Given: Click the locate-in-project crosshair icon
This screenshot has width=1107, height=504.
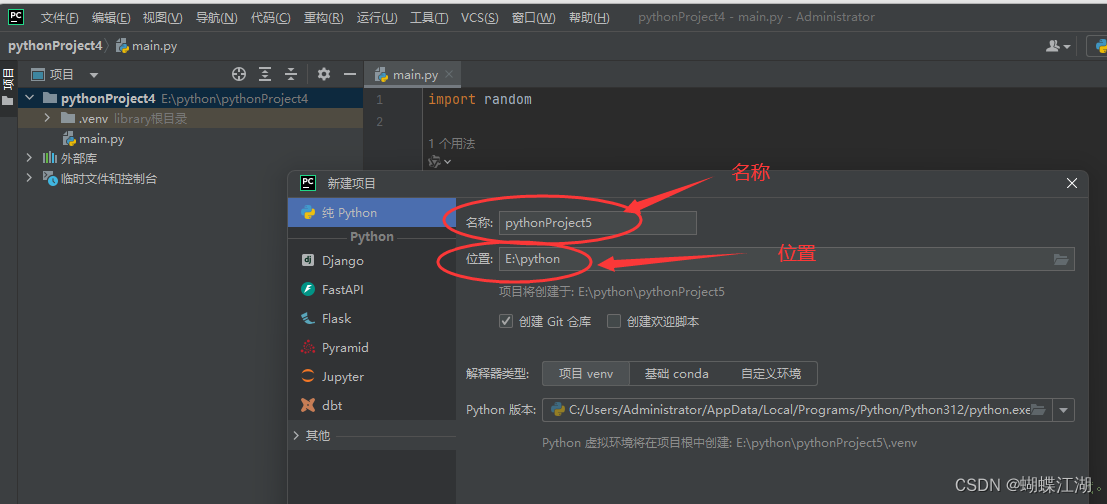Looking at the screenshot, I should 239,74.
